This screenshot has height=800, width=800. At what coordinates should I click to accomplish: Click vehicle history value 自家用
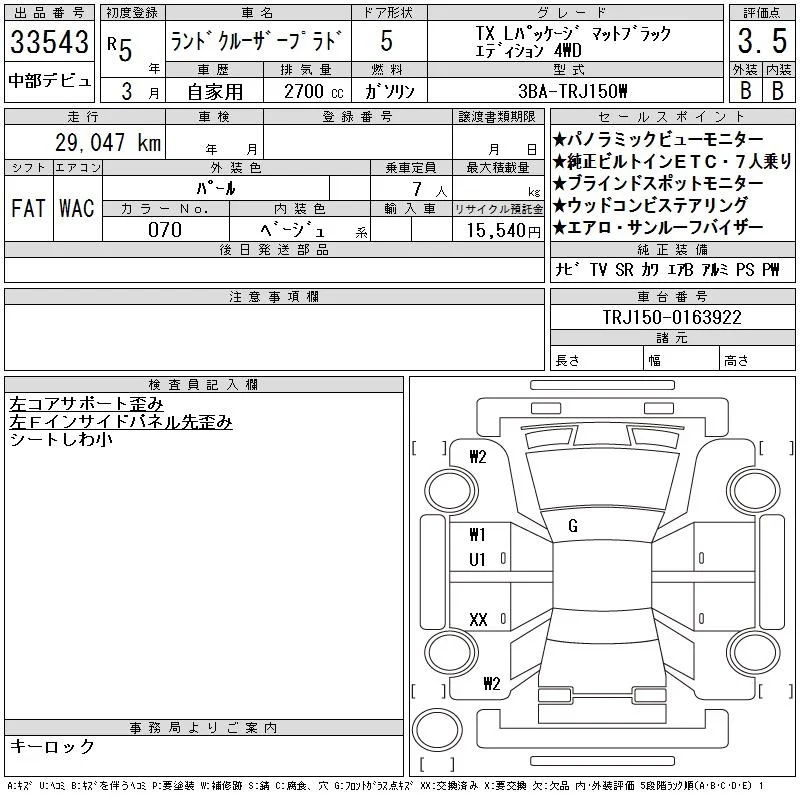(215, 92)
